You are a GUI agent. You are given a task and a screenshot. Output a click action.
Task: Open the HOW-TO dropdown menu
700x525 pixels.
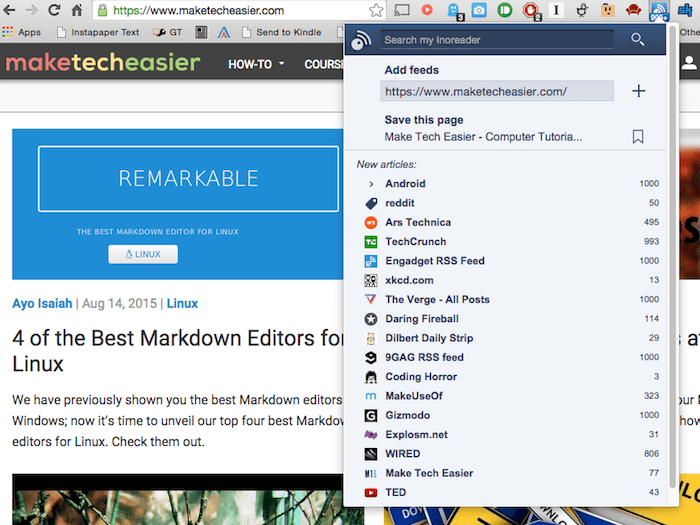click(x=256, y=64)
